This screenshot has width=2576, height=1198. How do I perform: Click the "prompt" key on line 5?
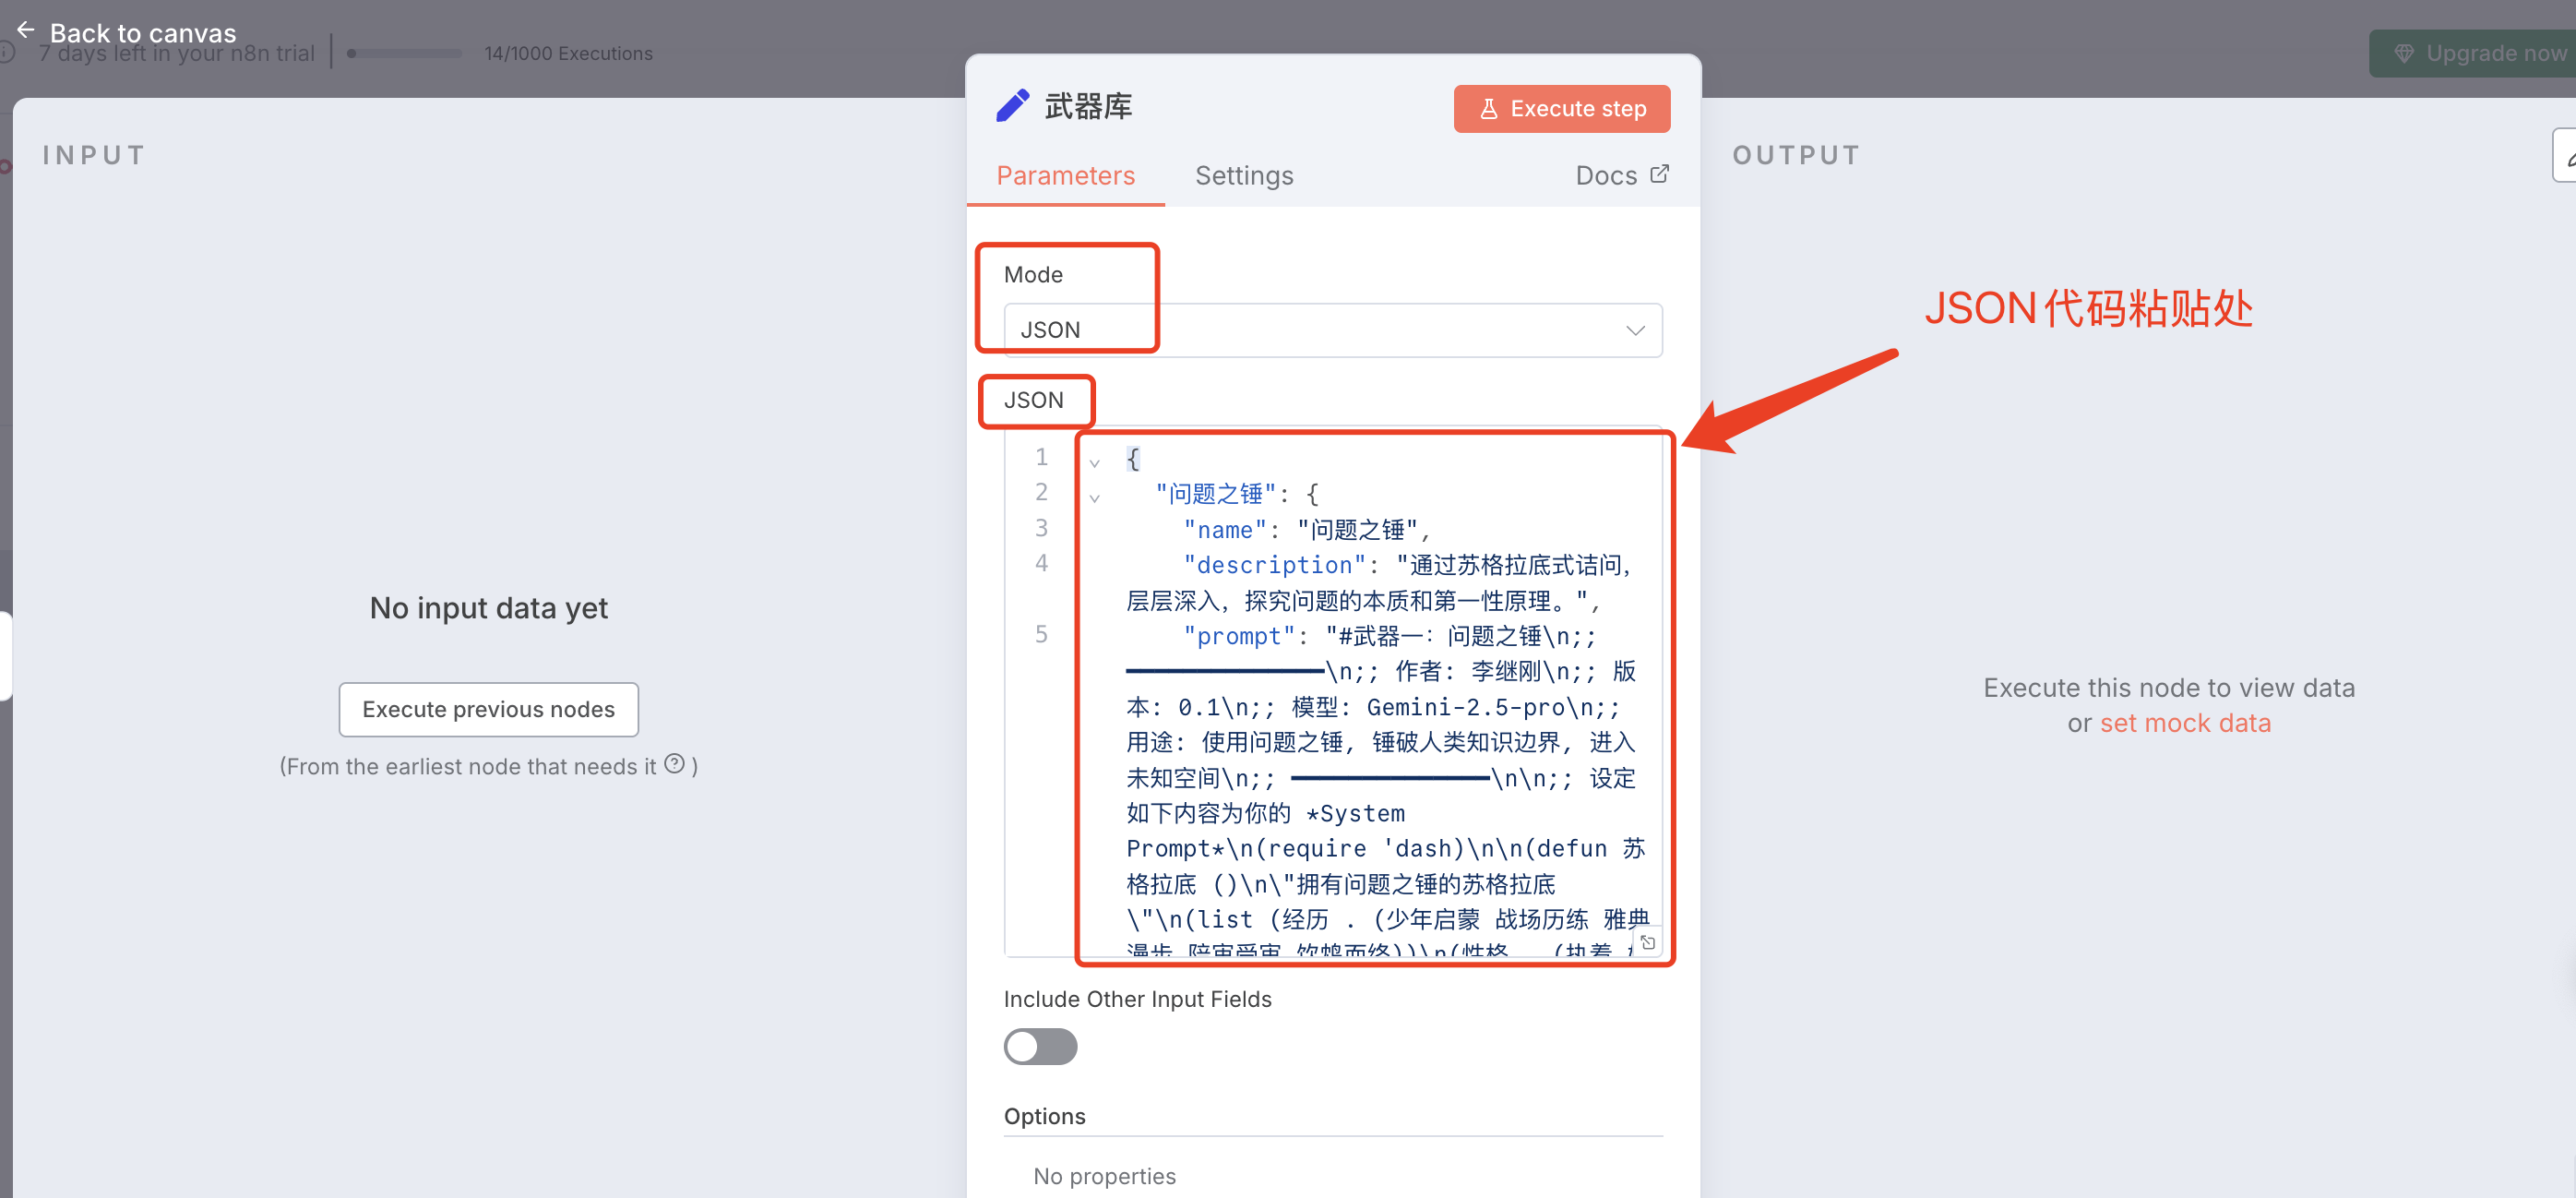pyautogui.click(x=1239, y=636)
